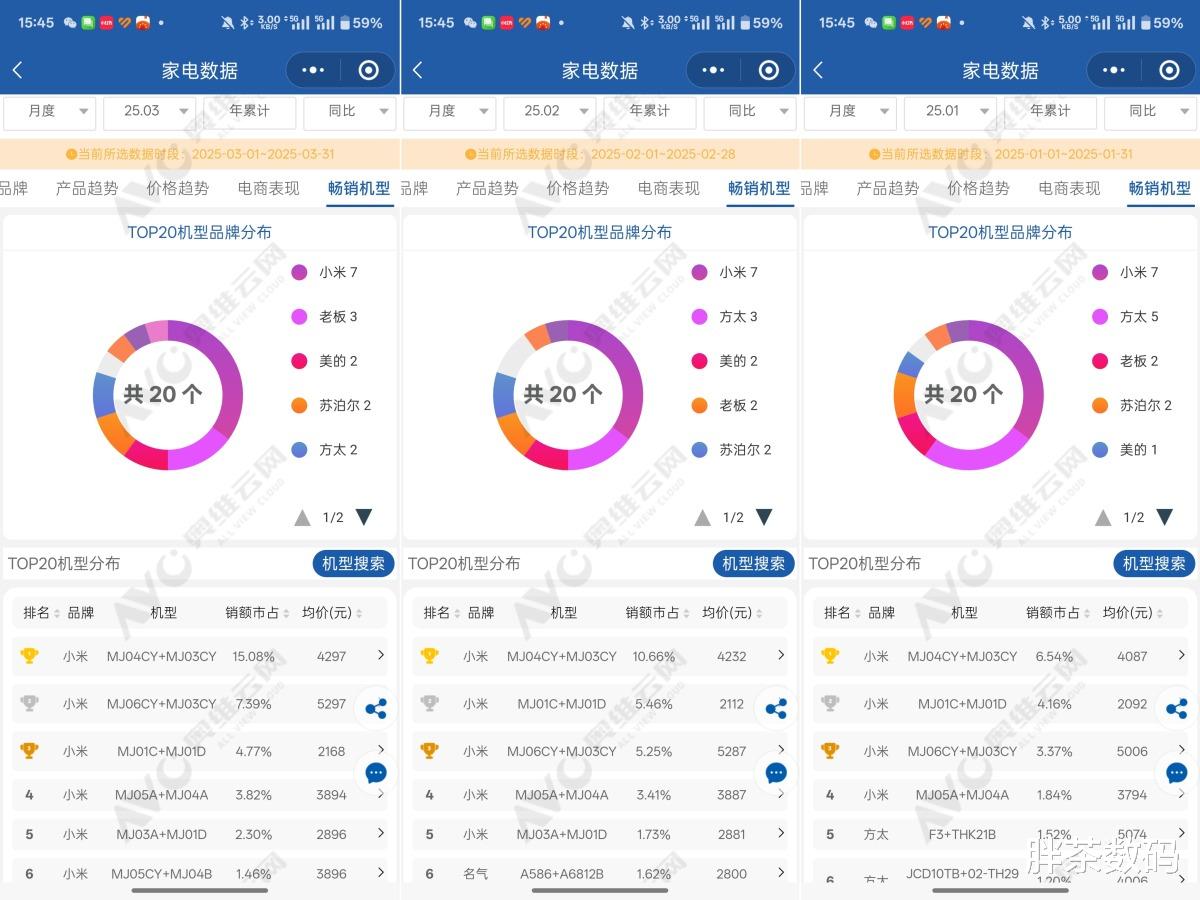Open the 25.03 month dropdown
Image resolution: width=1200 pixels, height=900 pixels.
tap(149, 111)
